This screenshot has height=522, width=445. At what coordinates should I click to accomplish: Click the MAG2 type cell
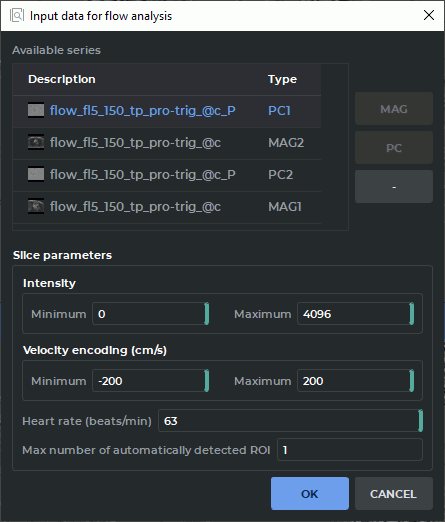point(286,143)
